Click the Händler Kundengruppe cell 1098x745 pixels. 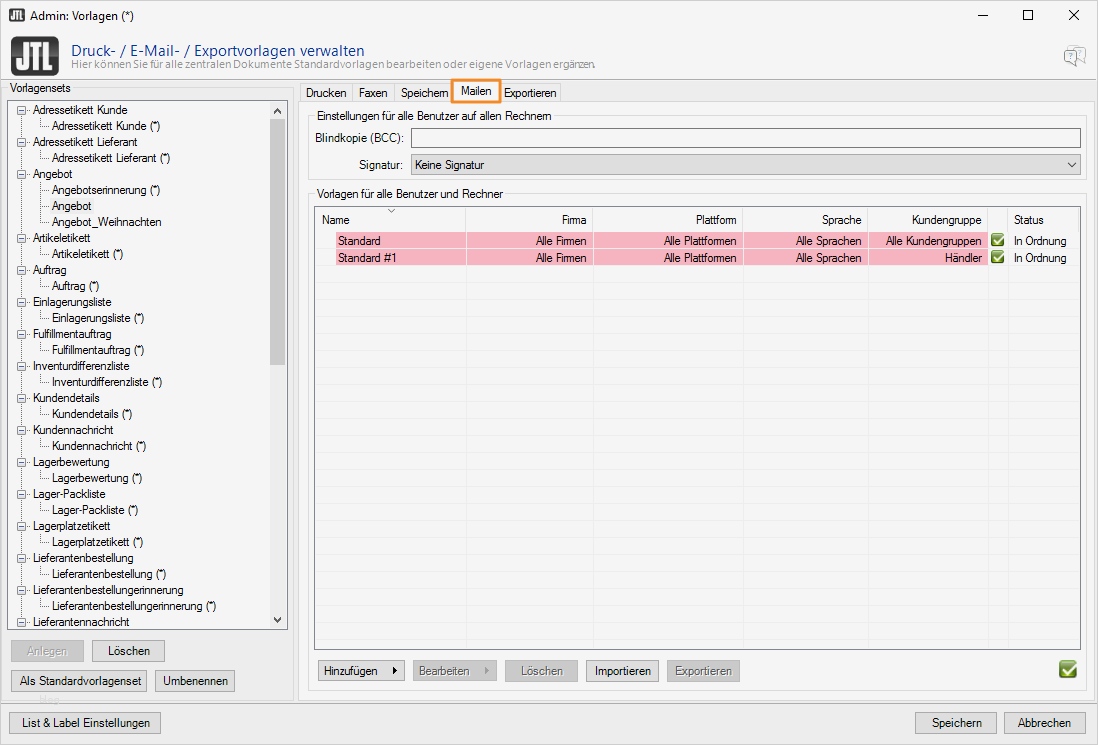(928, 258)
